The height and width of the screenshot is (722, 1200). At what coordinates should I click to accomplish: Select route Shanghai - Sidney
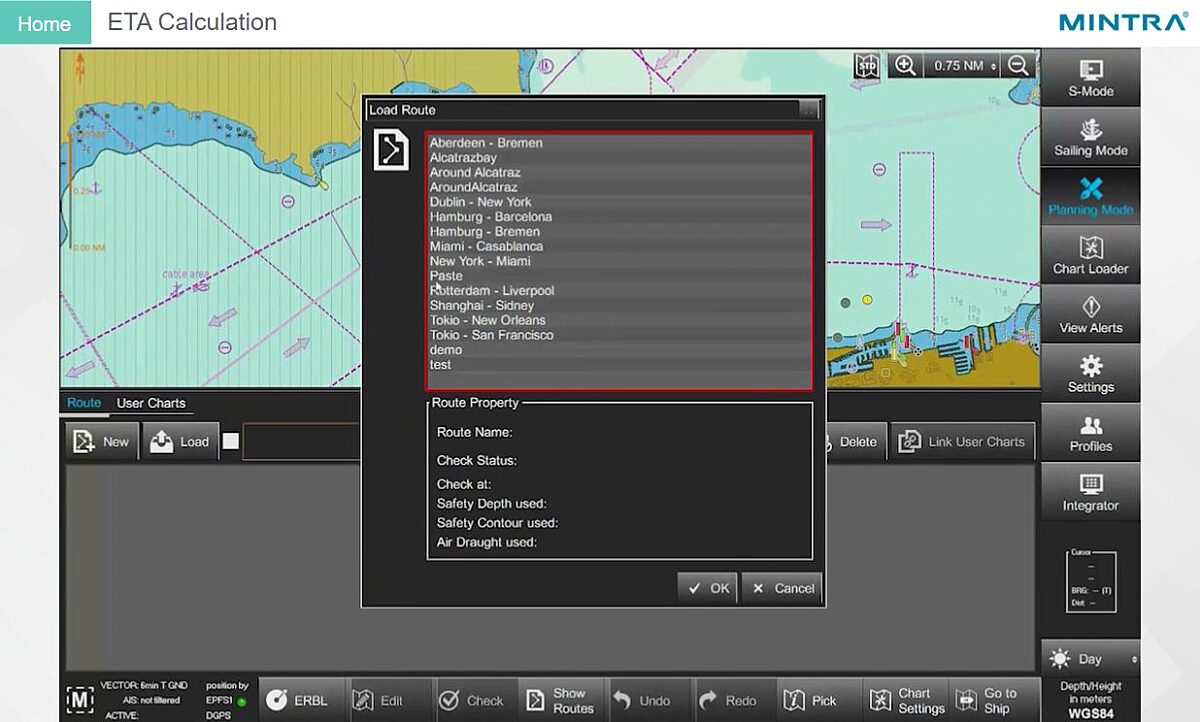pos(618,306)
